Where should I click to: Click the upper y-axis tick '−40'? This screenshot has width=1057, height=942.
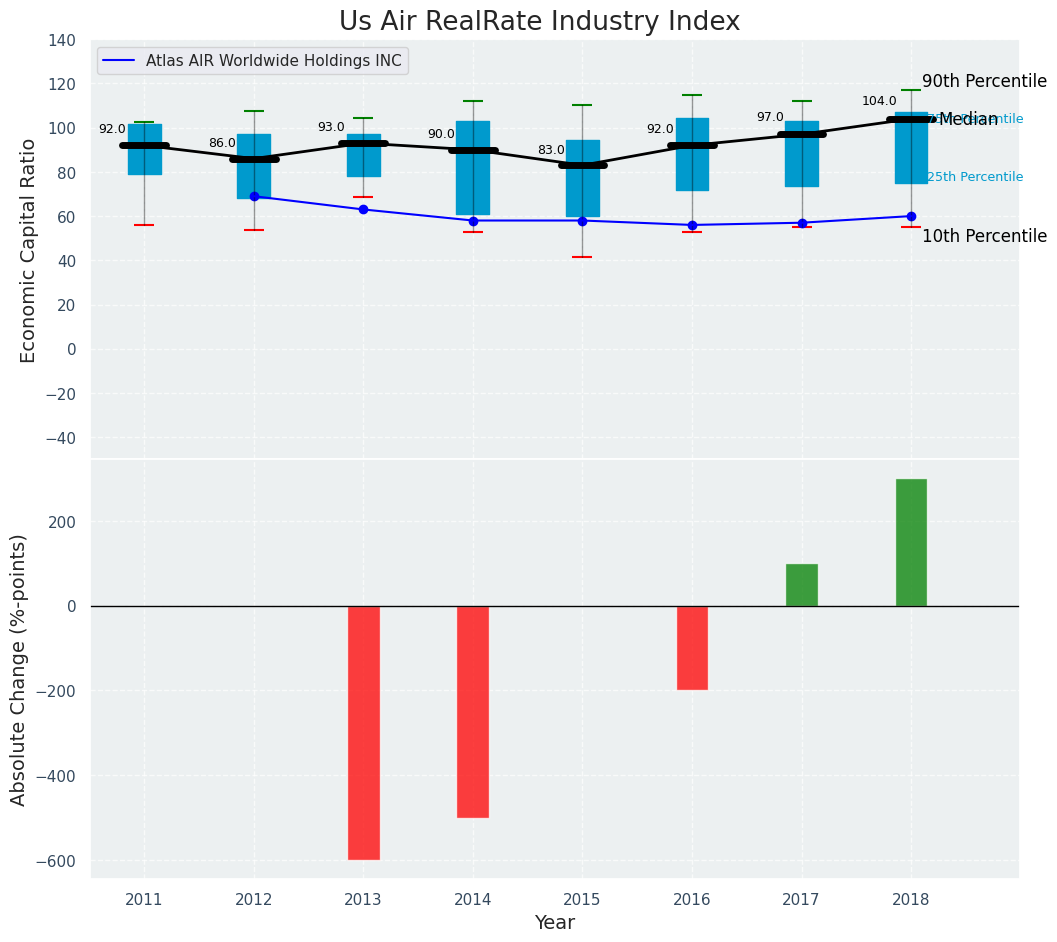point(61,438)
